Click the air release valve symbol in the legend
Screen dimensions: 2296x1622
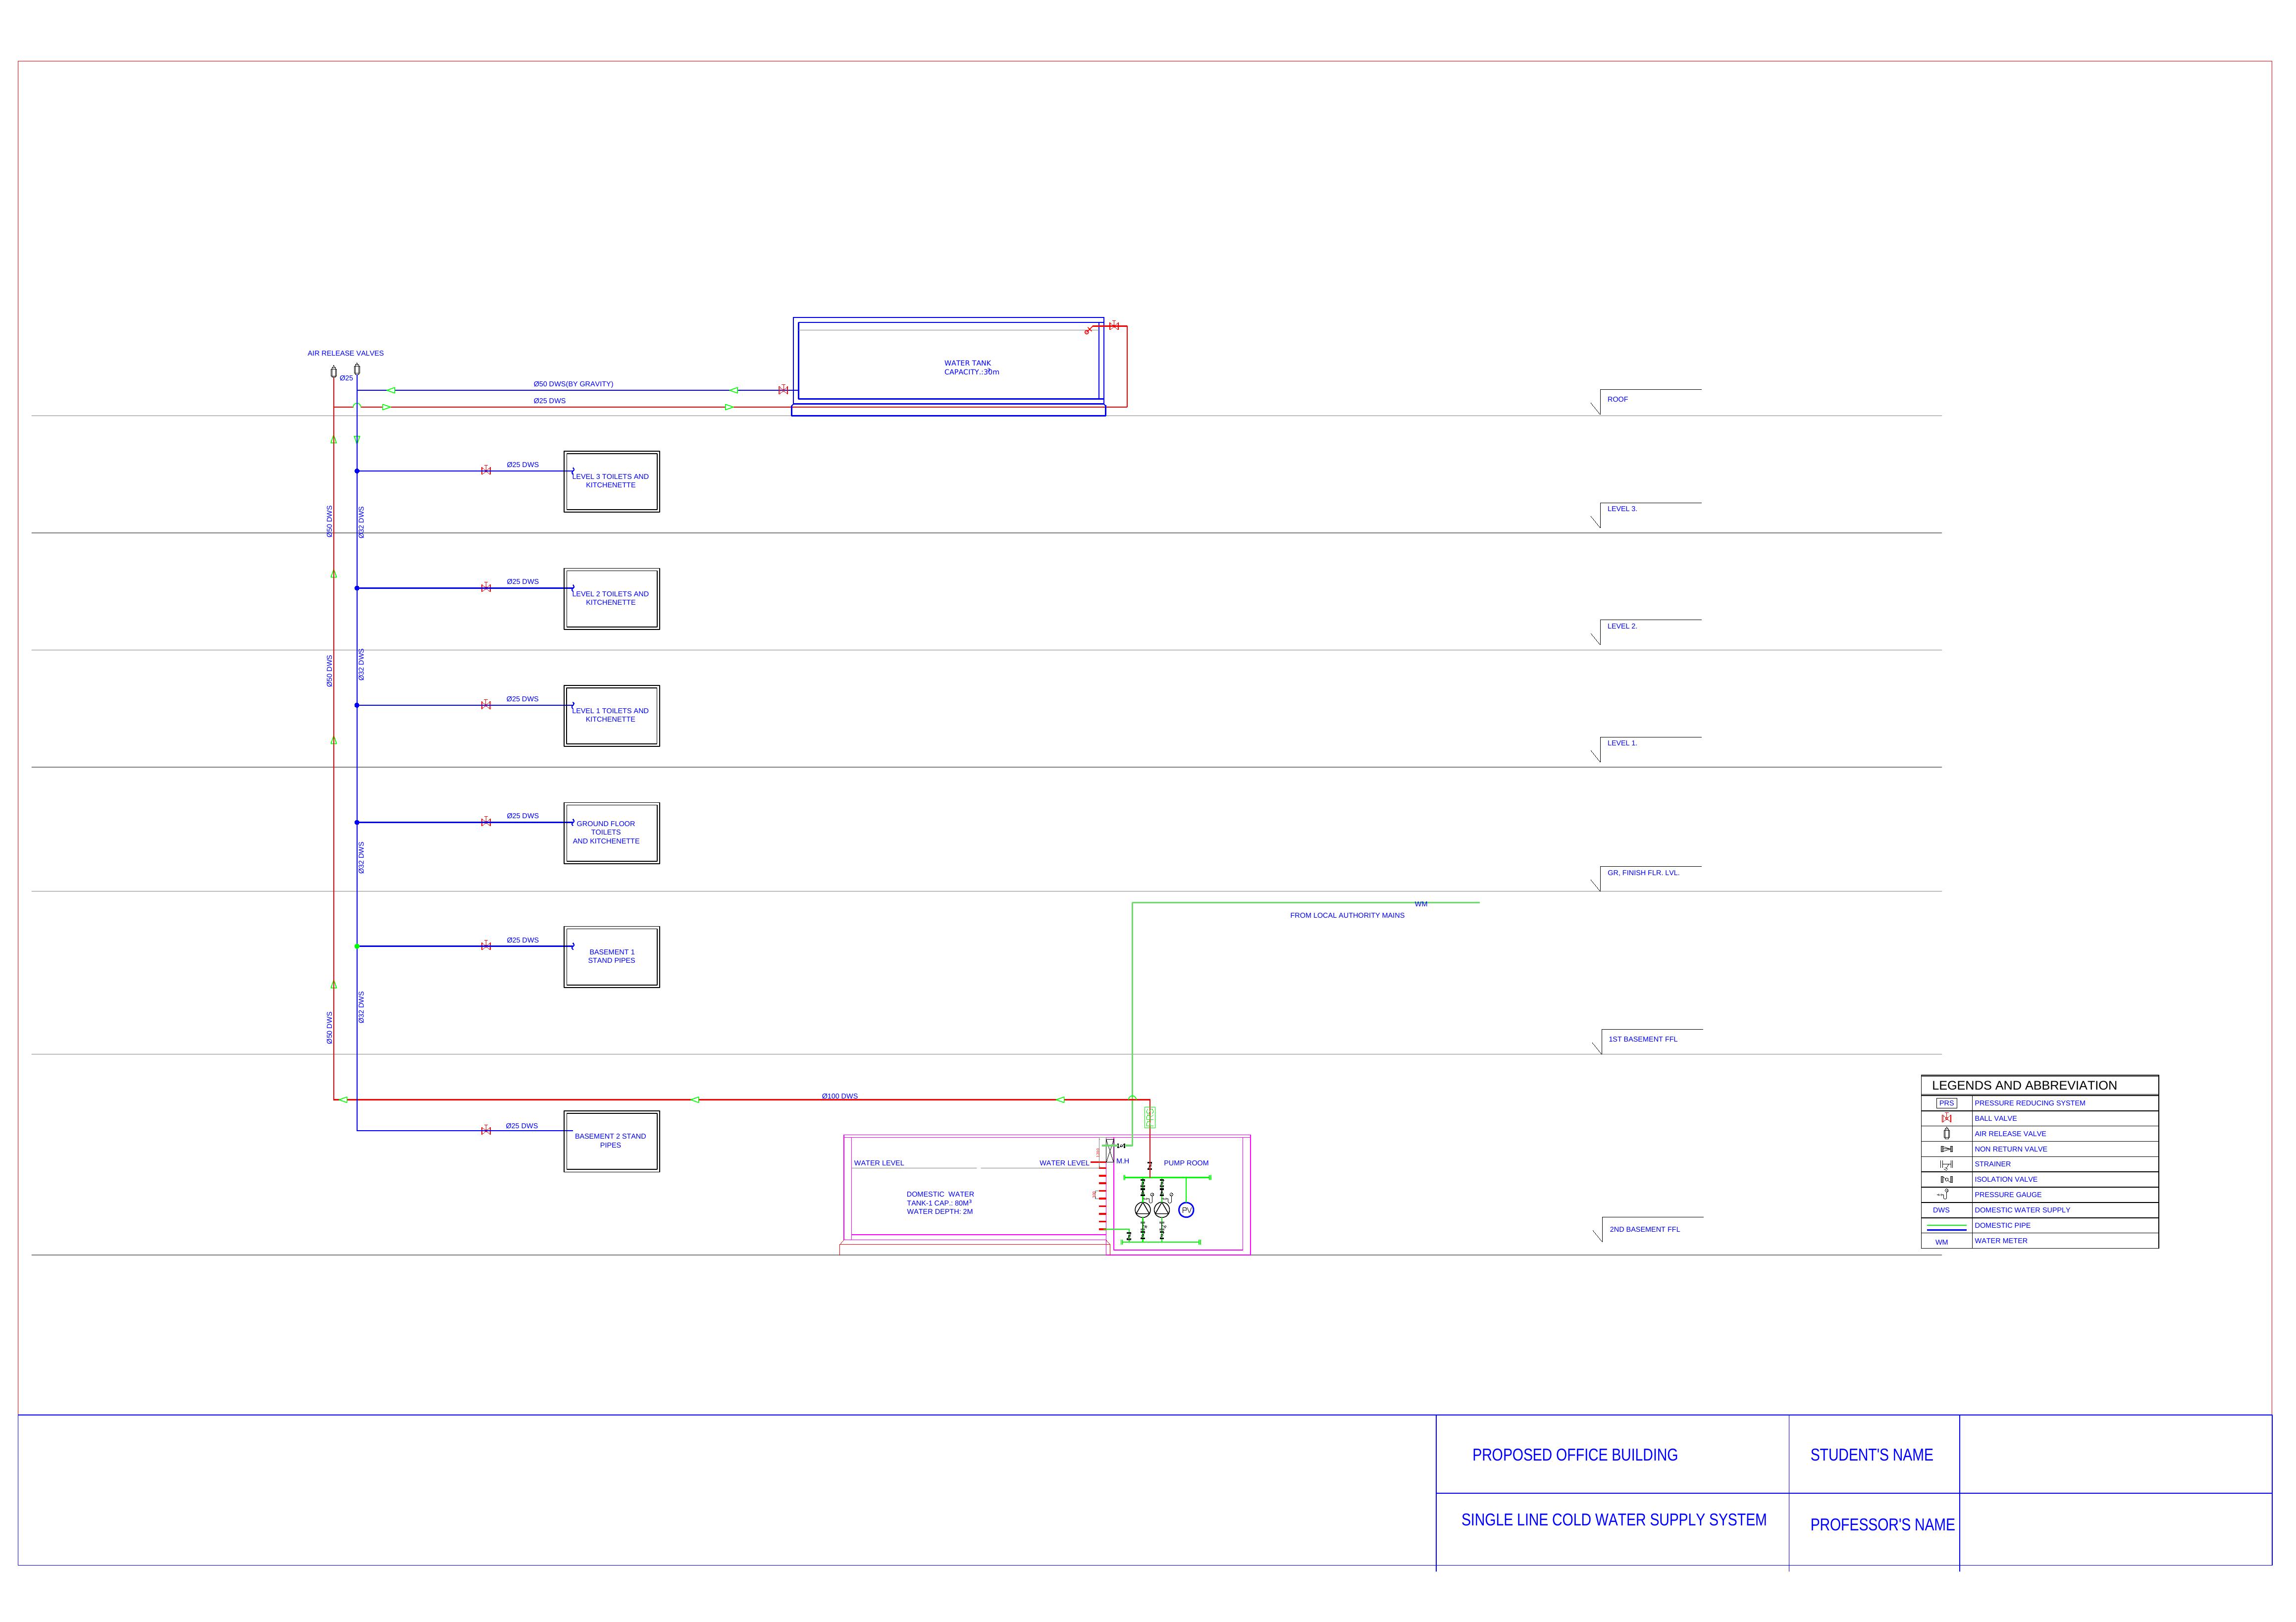pos(1946,1134)
